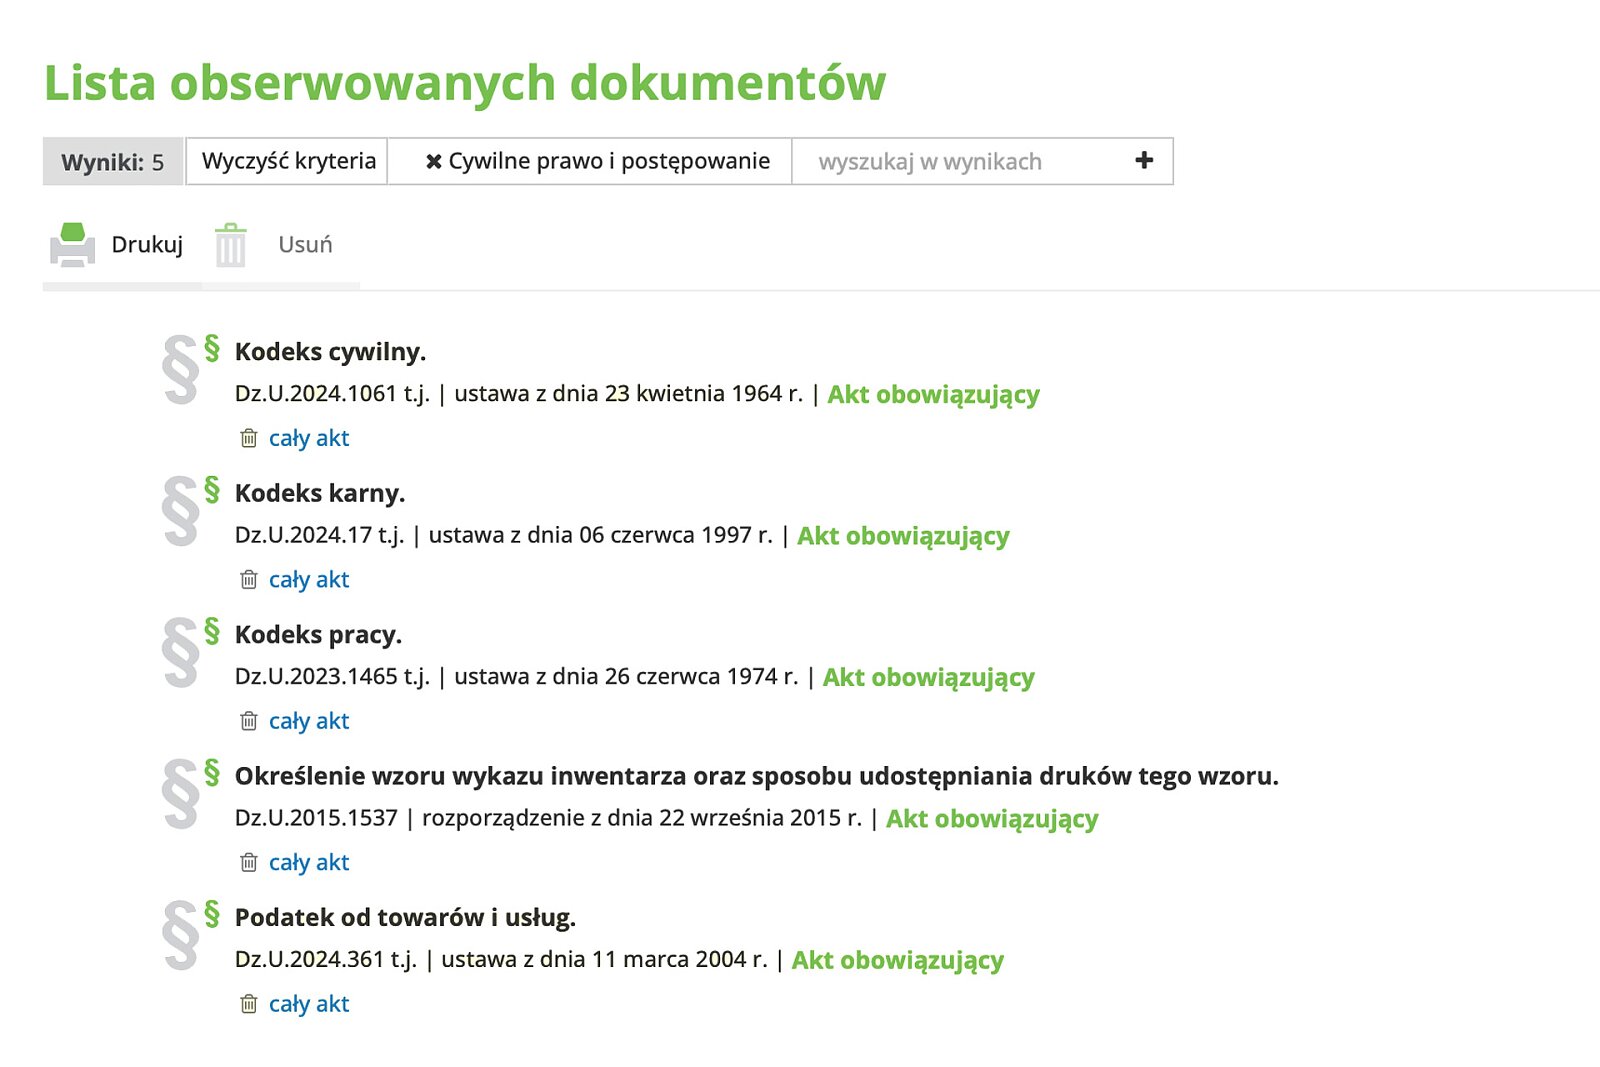Click Akt obowiązujący next to the 2015 rozporządzenie

click(991, 820)
